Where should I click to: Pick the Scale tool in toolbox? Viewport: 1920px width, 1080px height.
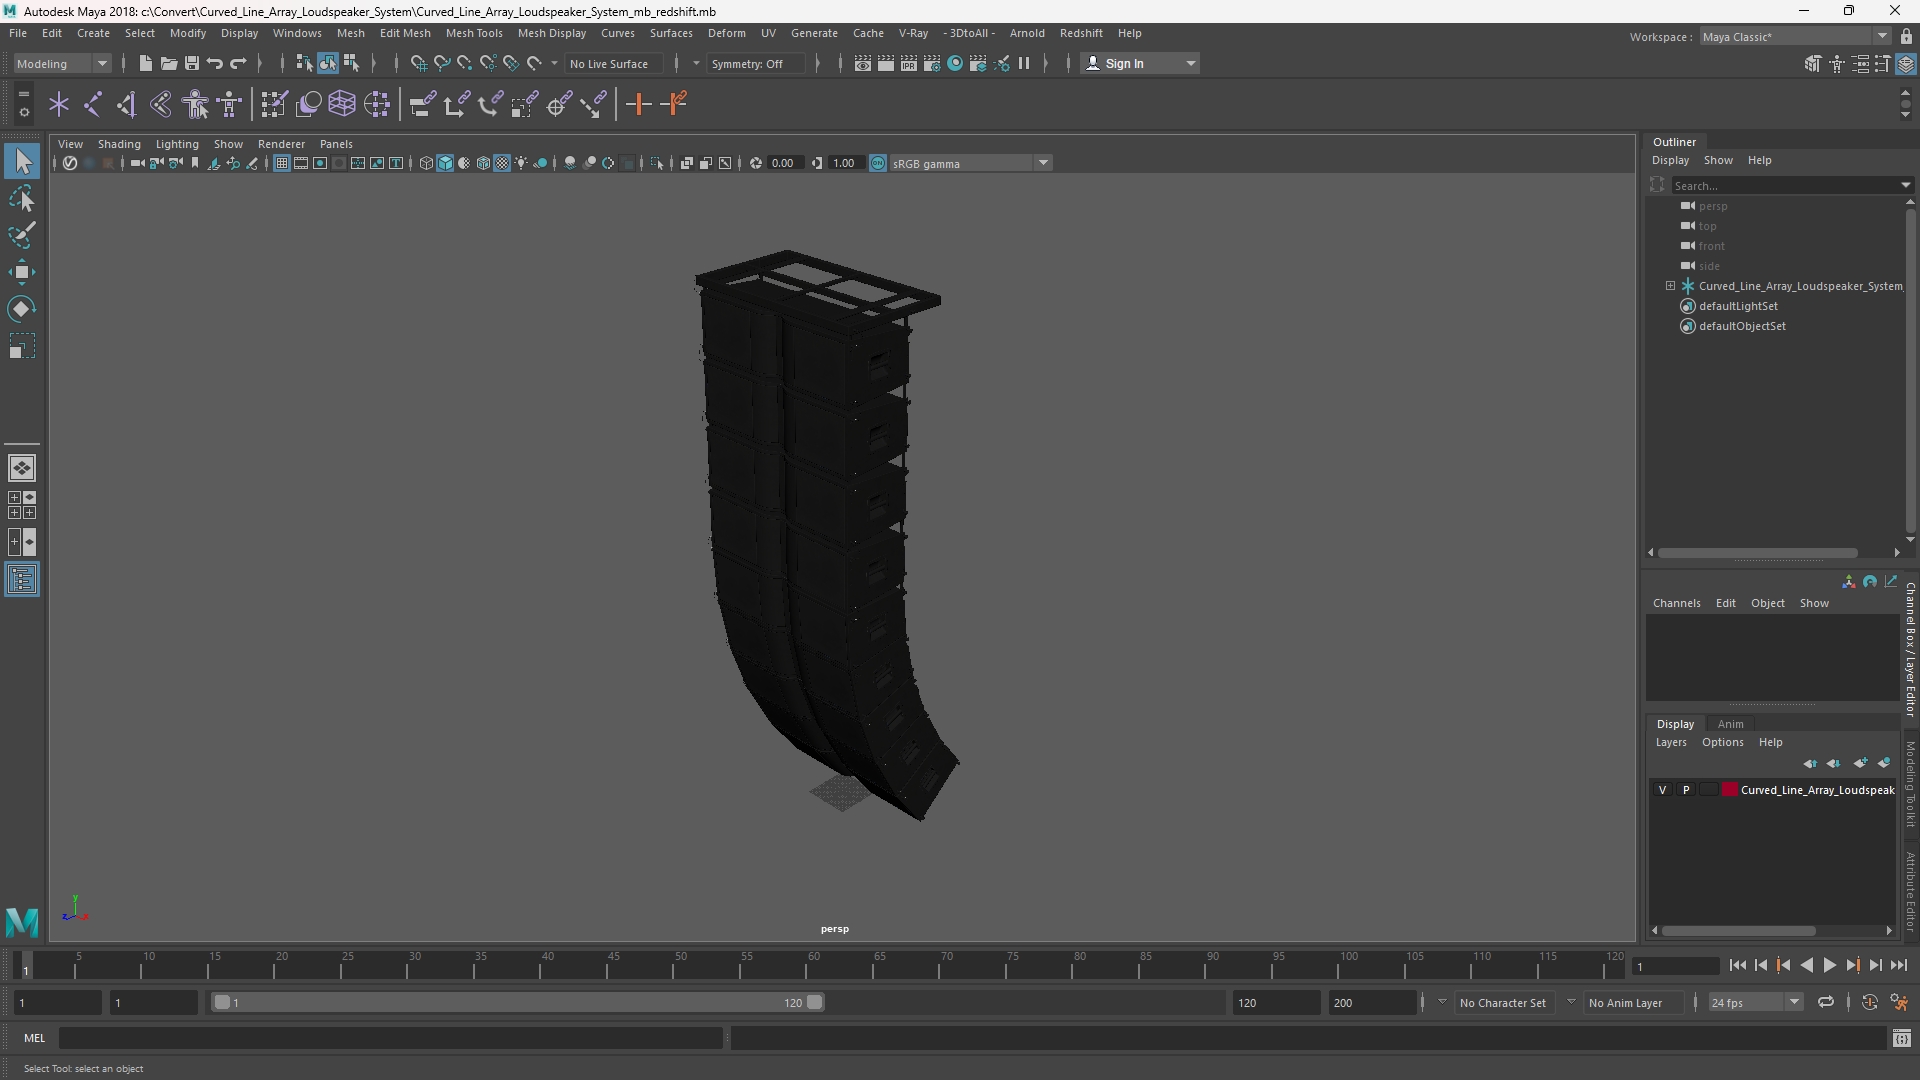tap(22, 347)
